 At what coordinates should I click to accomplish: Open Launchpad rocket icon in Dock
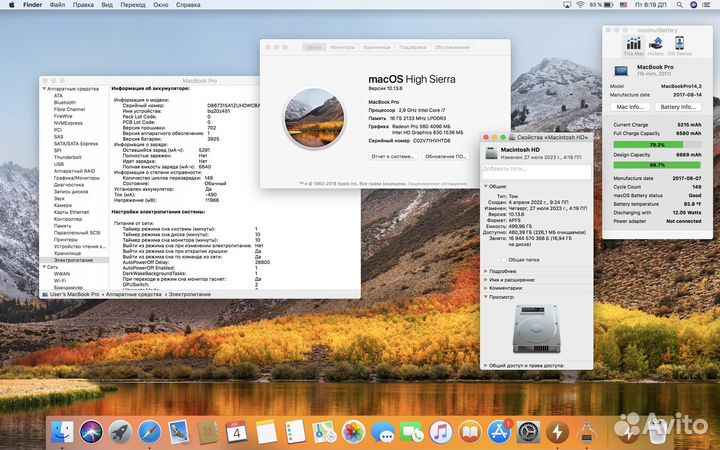(x=120, y=432)
